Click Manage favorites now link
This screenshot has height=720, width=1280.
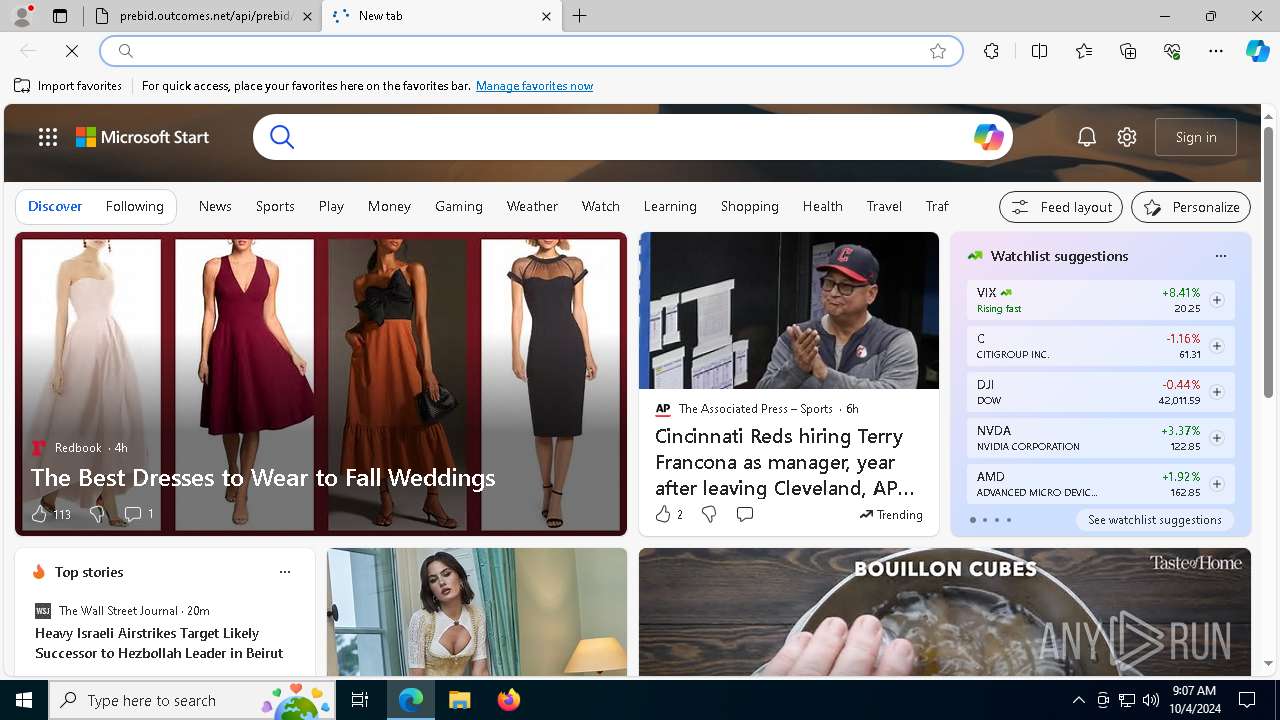coord(534,86)
